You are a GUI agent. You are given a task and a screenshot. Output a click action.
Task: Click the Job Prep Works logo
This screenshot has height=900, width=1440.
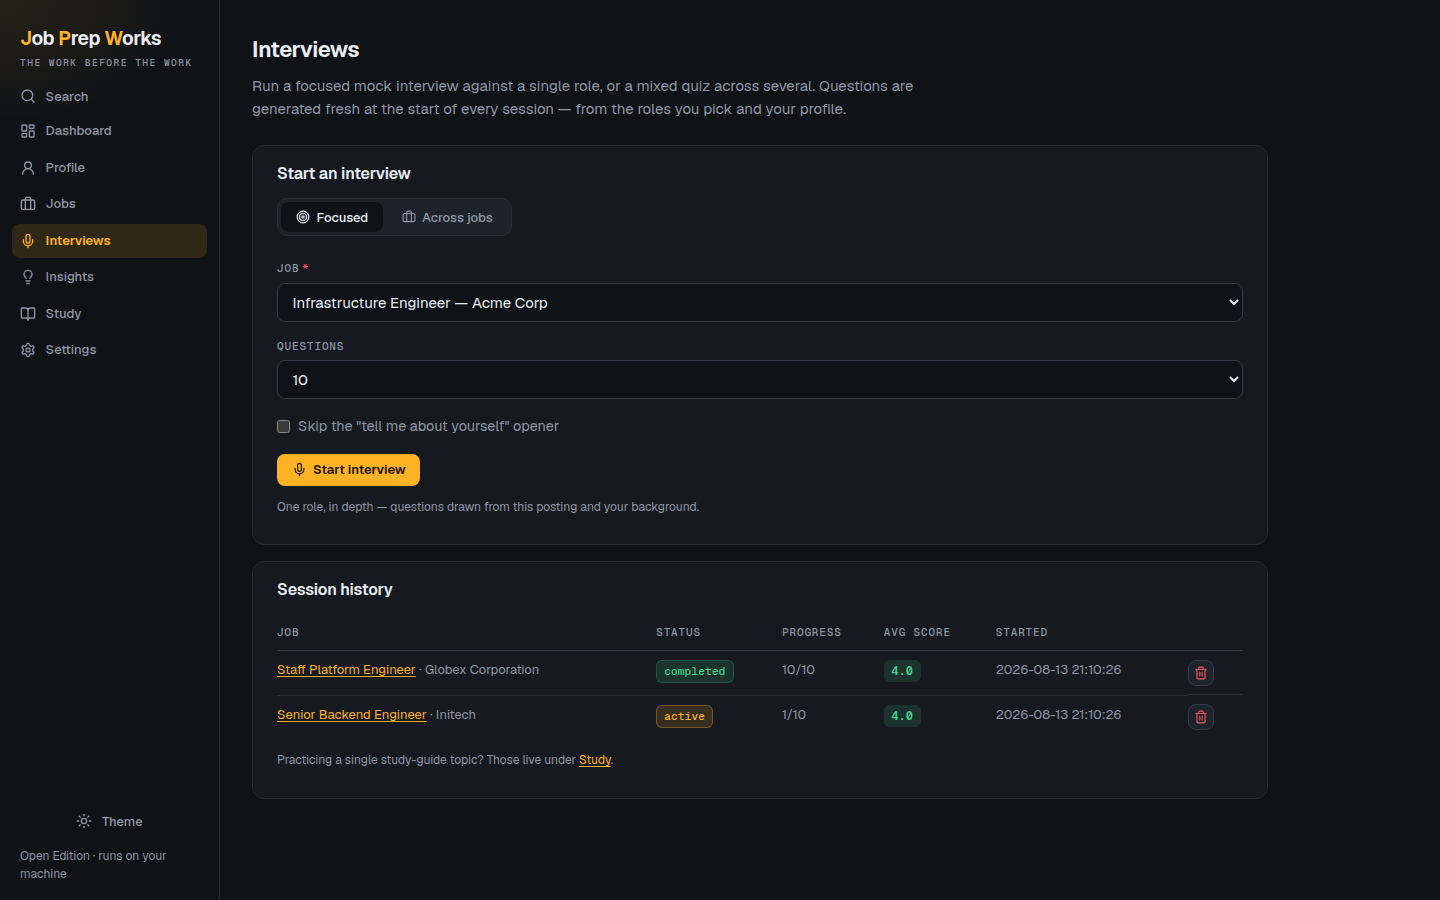[91, 38]
